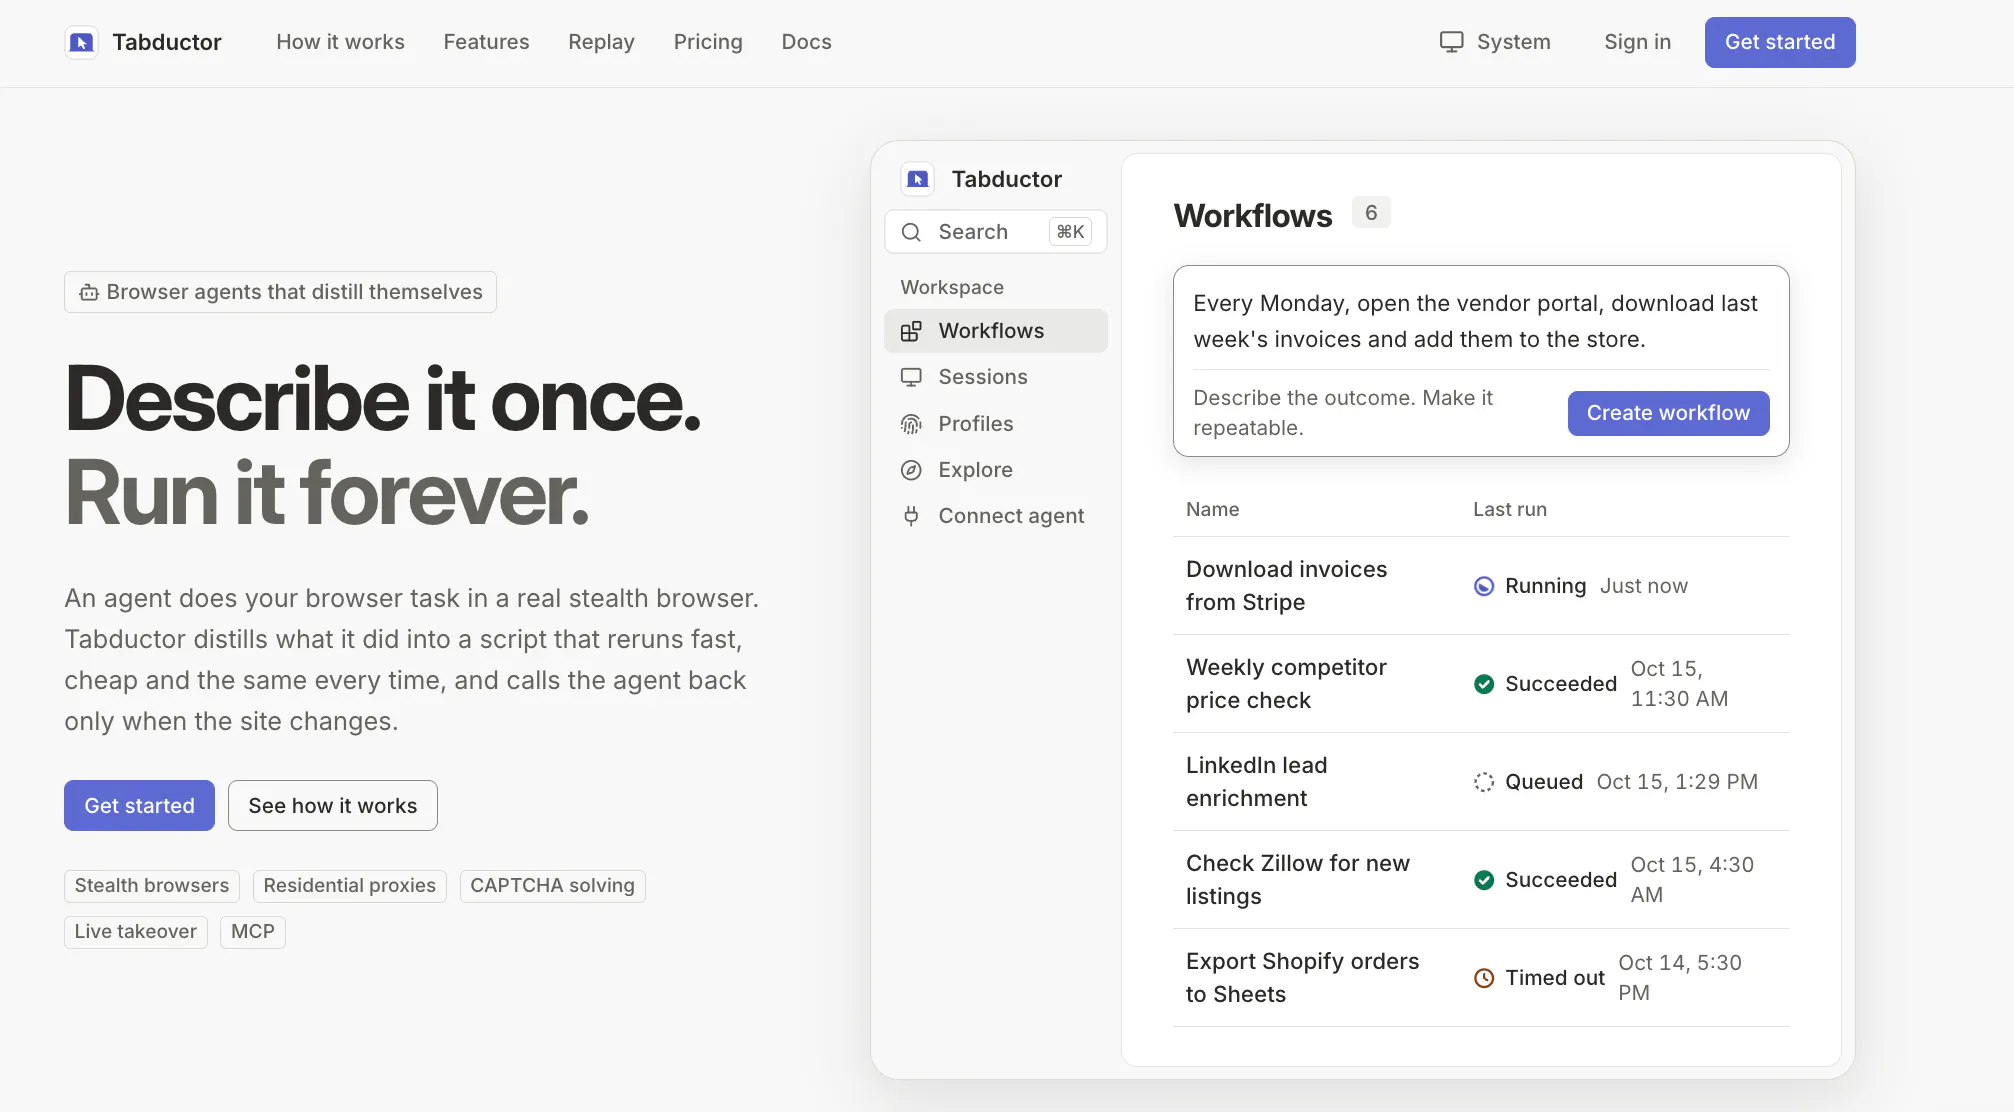Click the MCP tag
The image size is (2014, 1112).
pyautogui.click(x=253, y=932)
